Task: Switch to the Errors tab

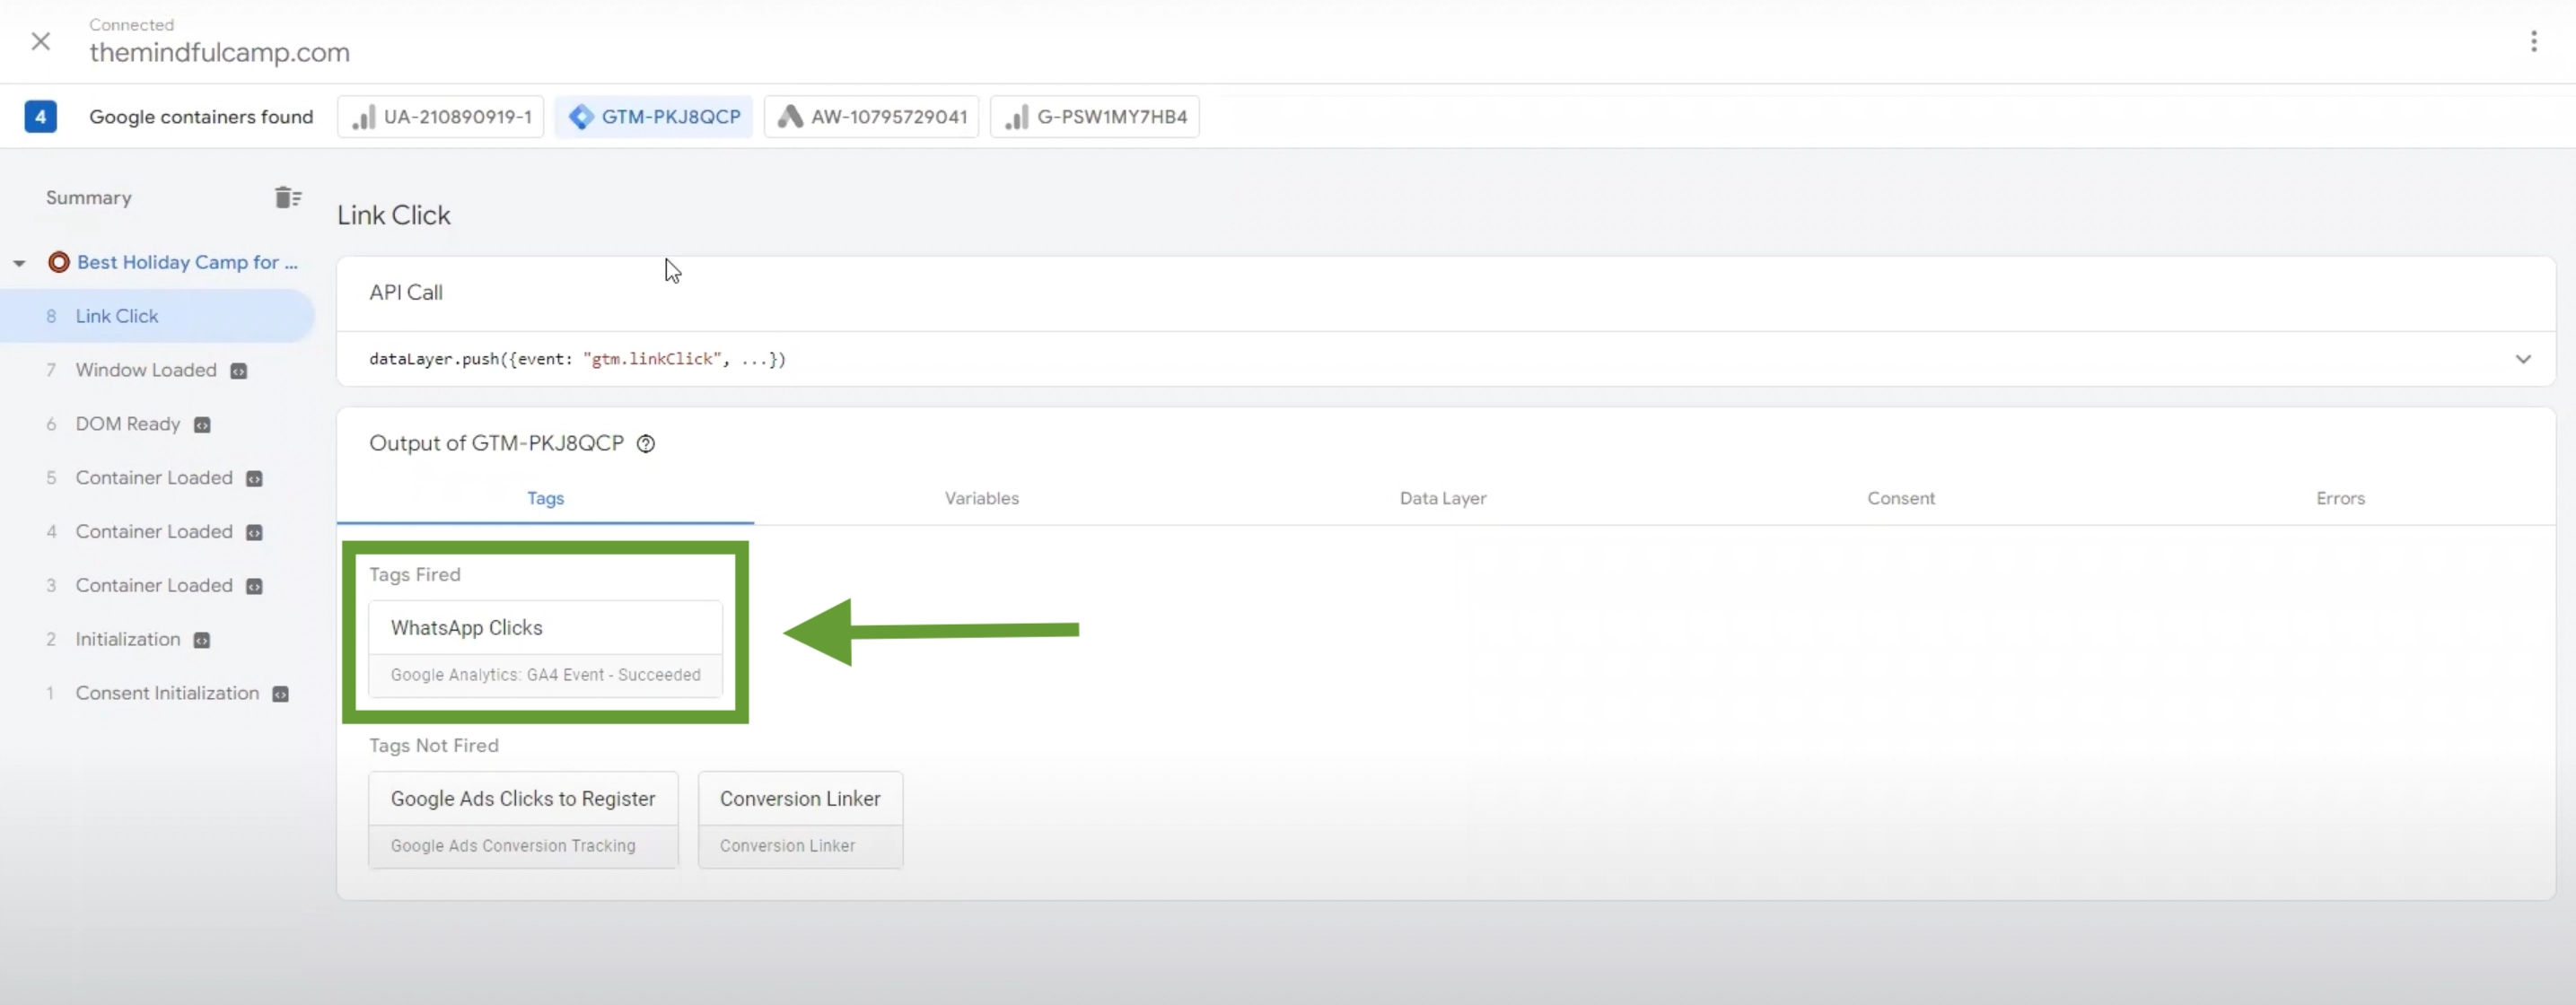Action: point(2339,498)
